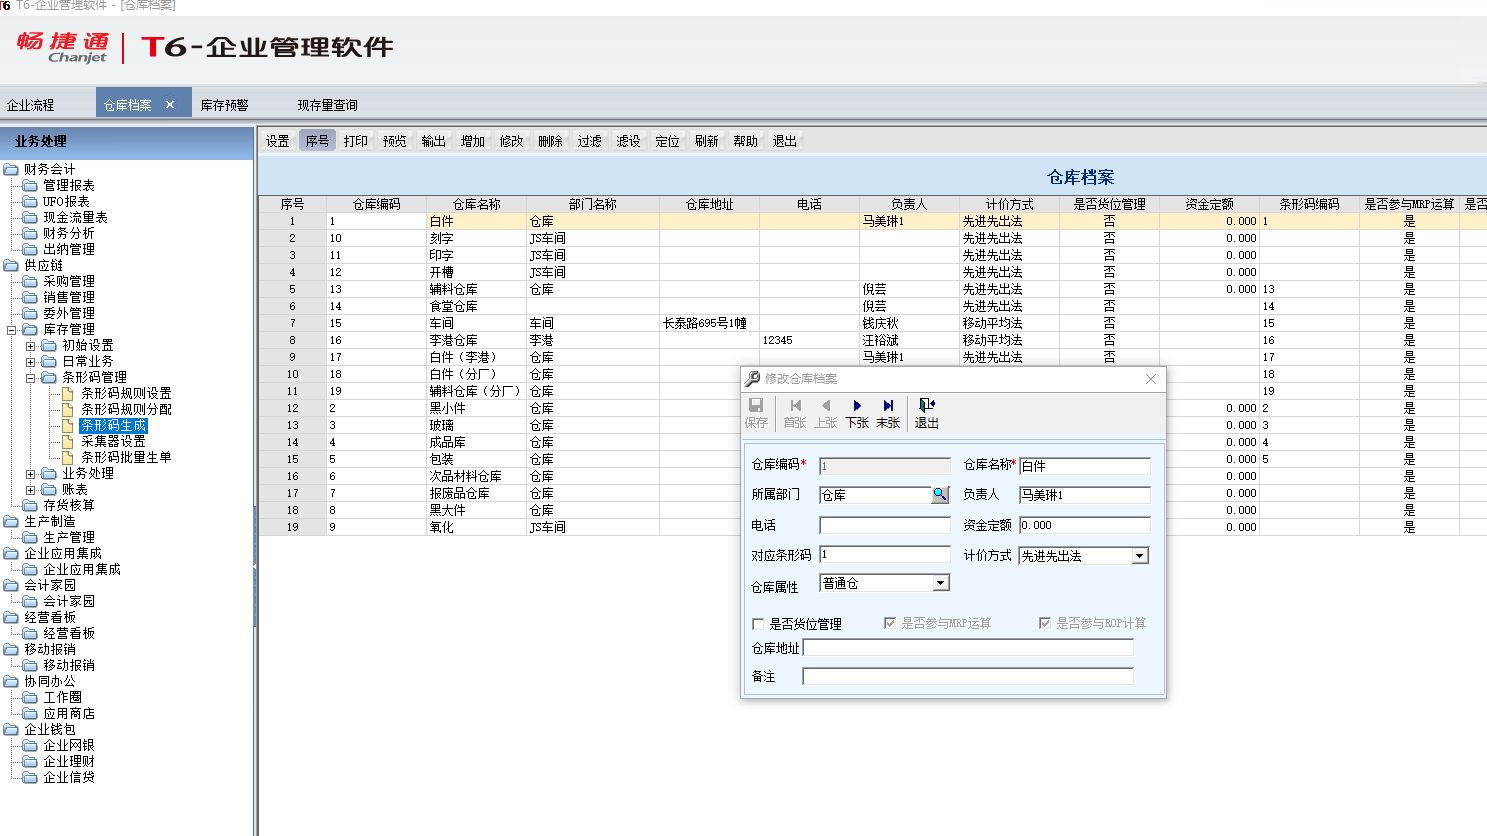
Task: Close the 修改仓库档案 dialog
Action: tap(1151, 379)
